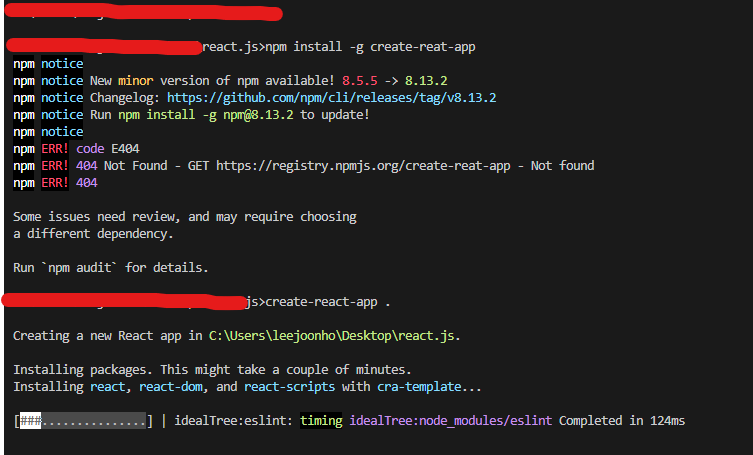Click 'Creating a new React app in' text
The height and width of the screenshot is (455, 753).
tap(108, 336)
